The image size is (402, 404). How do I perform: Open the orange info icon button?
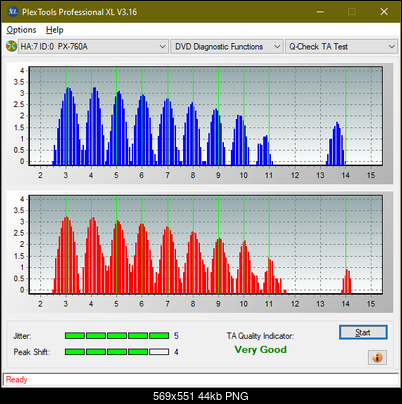pyautogui.click(x=377, y=357)
